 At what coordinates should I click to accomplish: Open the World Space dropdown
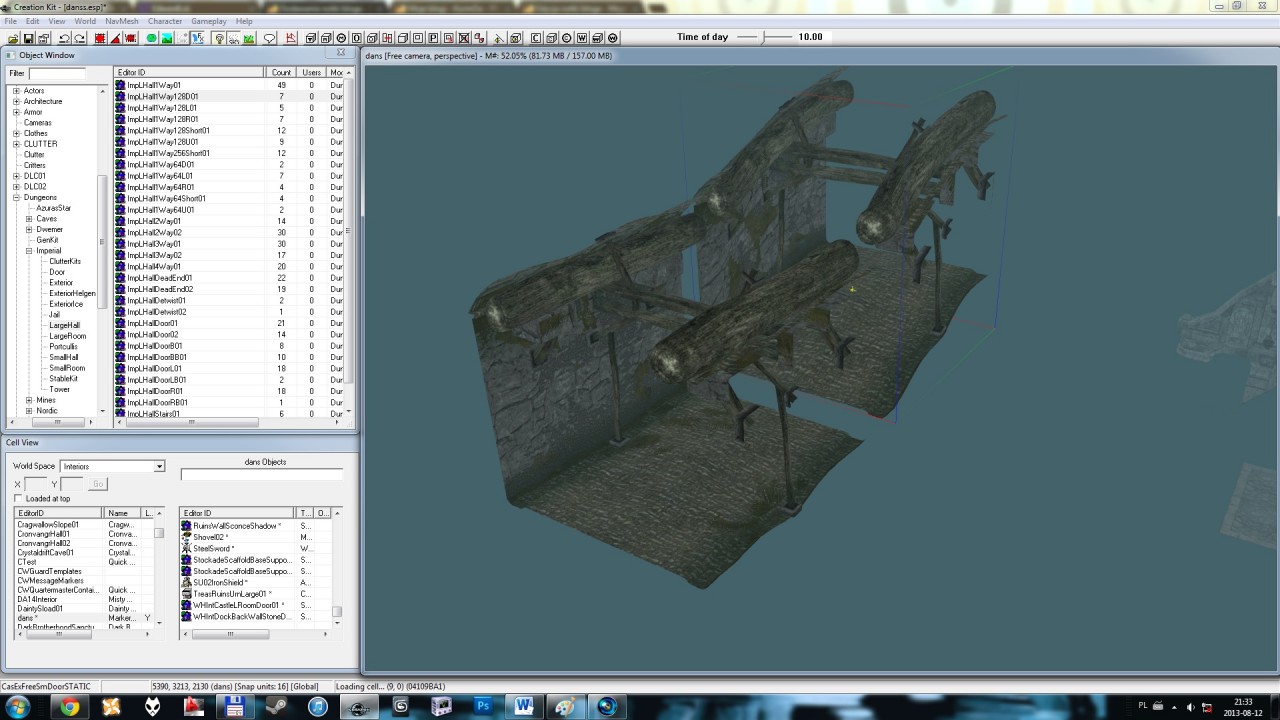point(158,466)
